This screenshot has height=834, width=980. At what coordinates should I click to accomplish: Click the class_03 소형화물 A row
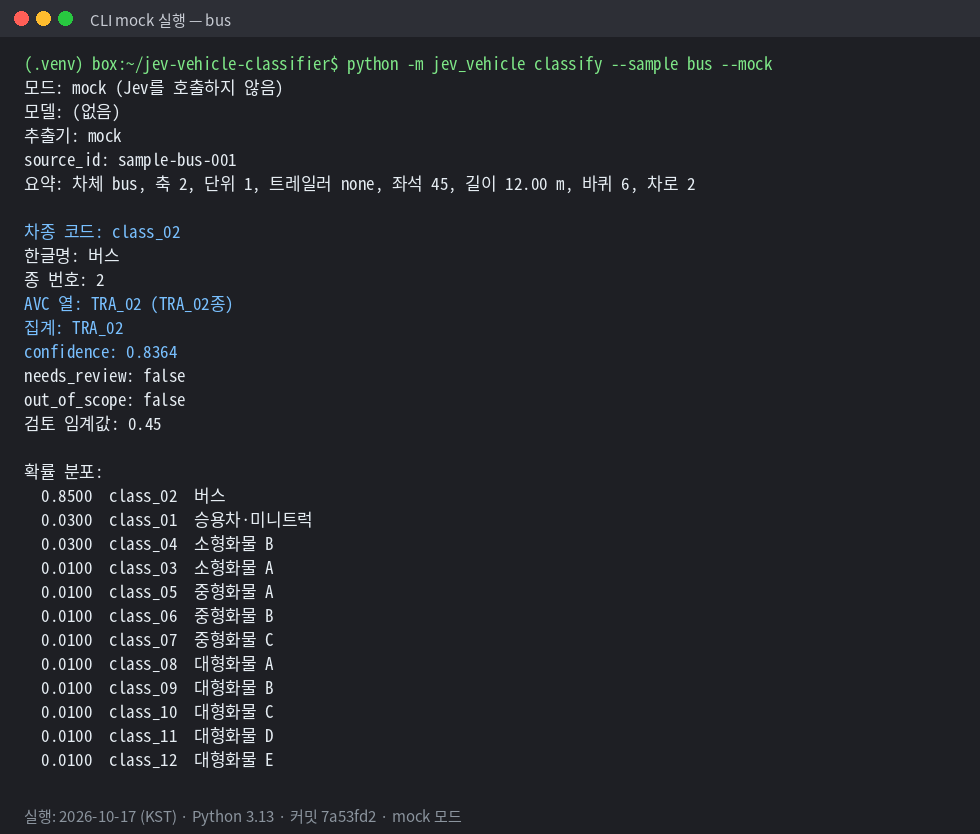tap(157, 568)
